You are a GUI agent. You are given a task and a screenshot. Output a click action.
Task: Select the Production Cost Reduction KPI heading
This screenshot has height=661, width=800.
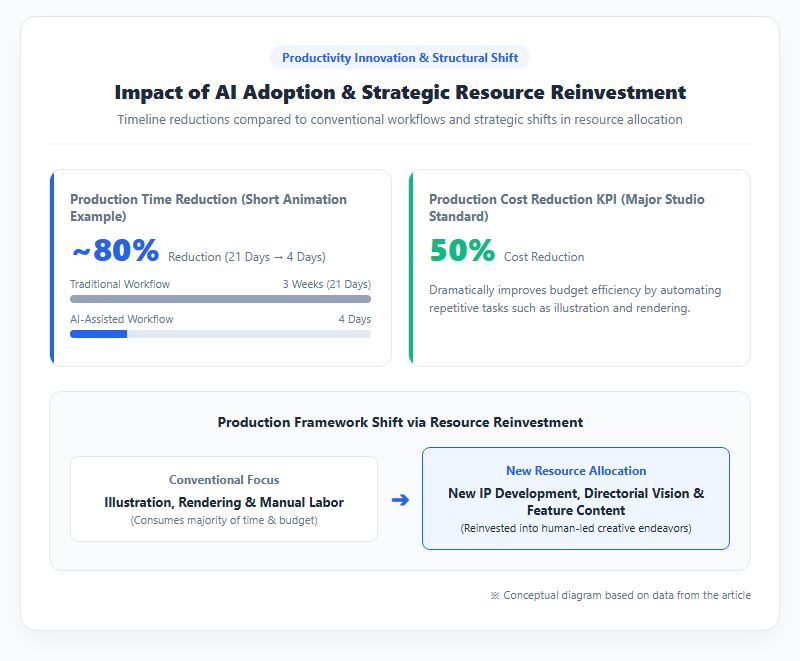point(567,208)
